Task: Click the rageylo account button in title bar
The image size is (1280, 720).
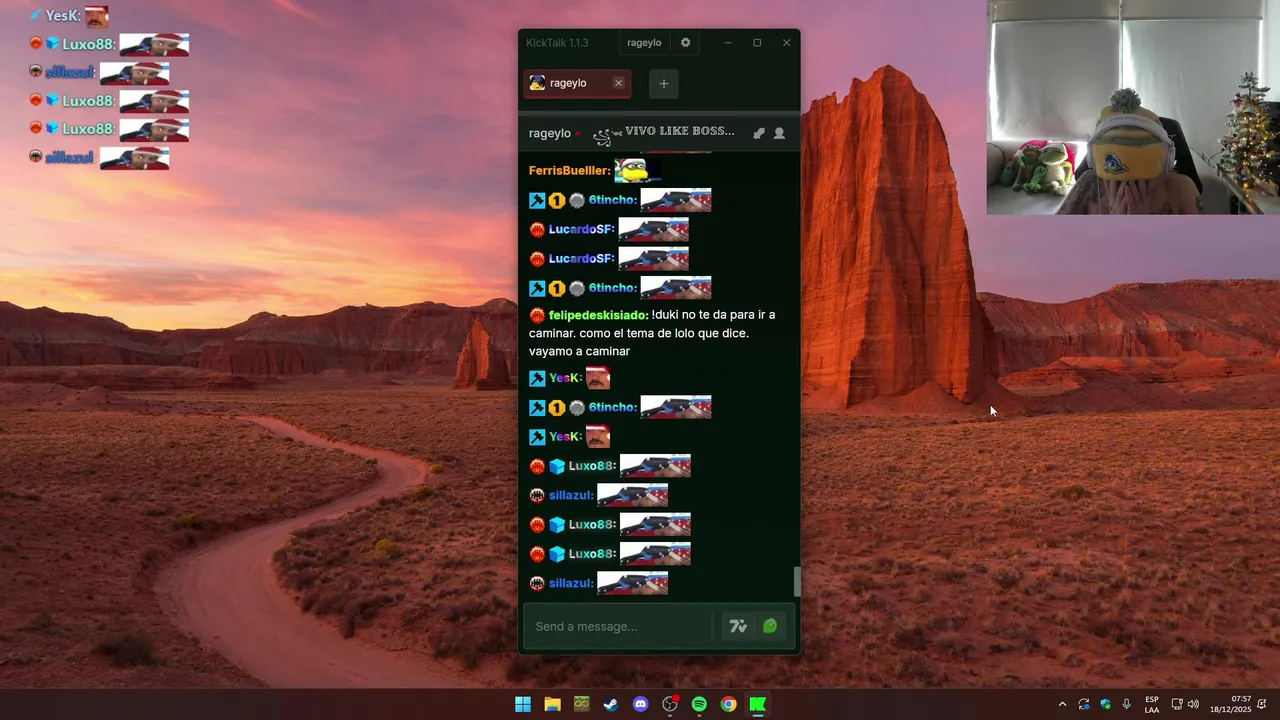Action: tap(644, 43)
